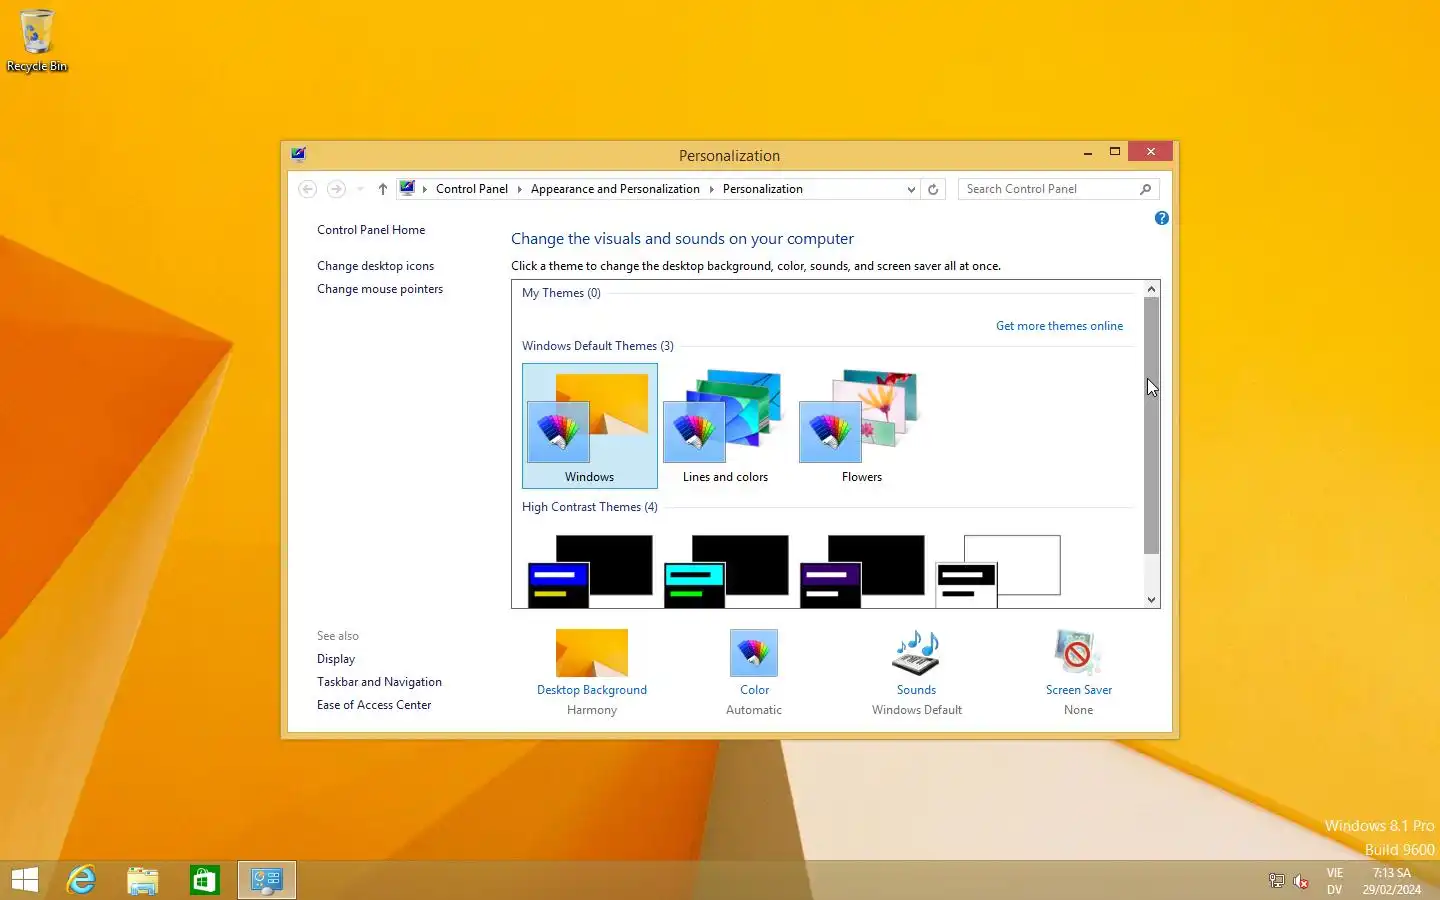Click Control Panel taskbar button
Viewport: 1440px width, 900px height.
pyautogui.click(x=267, y=880)
